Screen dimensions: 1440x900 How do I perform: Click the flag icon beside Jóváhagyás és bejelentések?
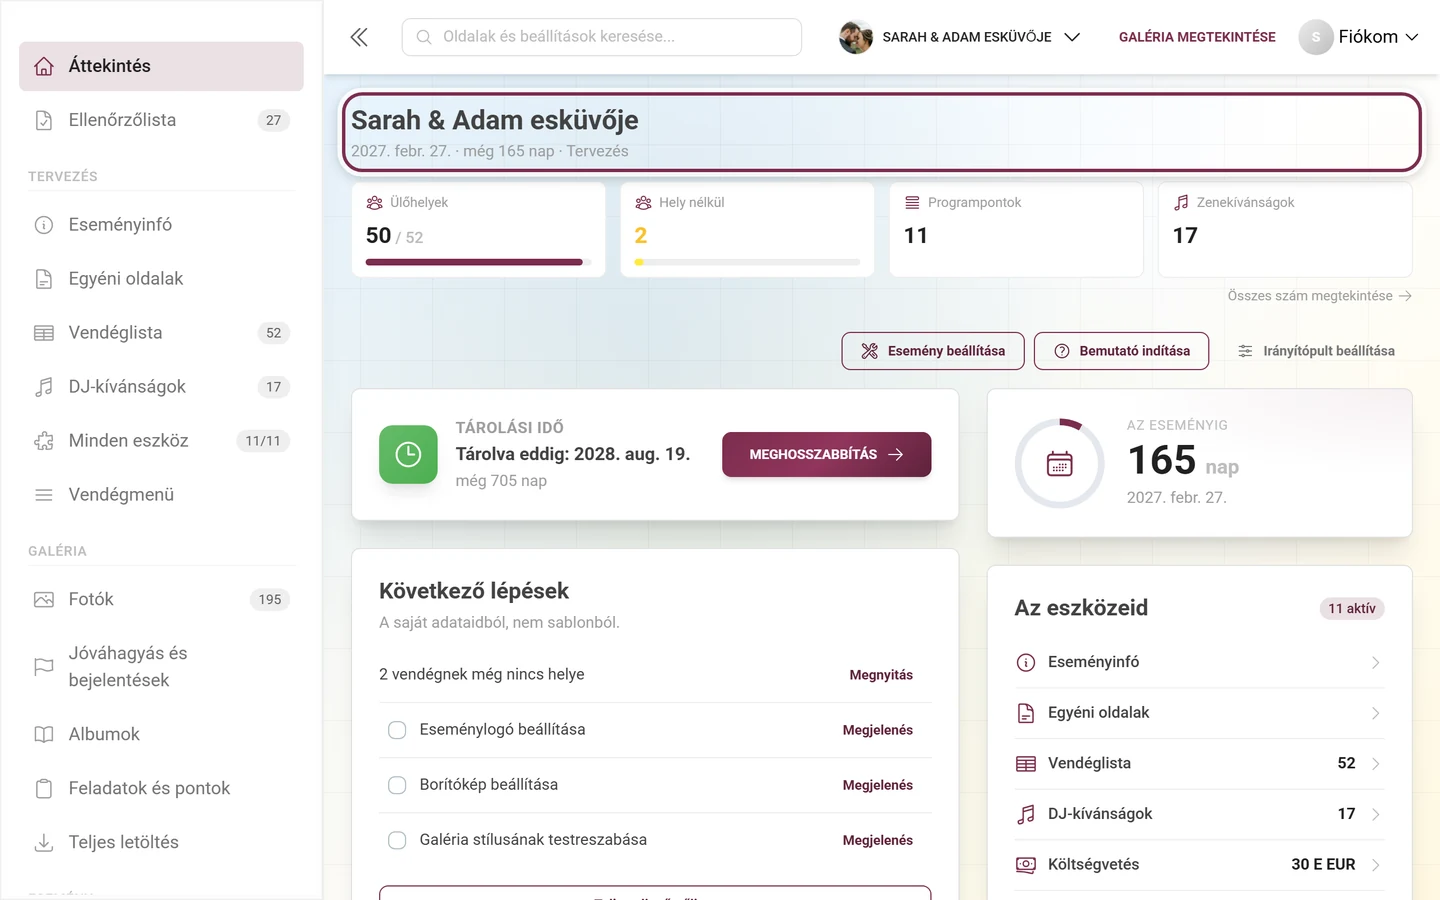pyautogui.click(x=44, y=667)
